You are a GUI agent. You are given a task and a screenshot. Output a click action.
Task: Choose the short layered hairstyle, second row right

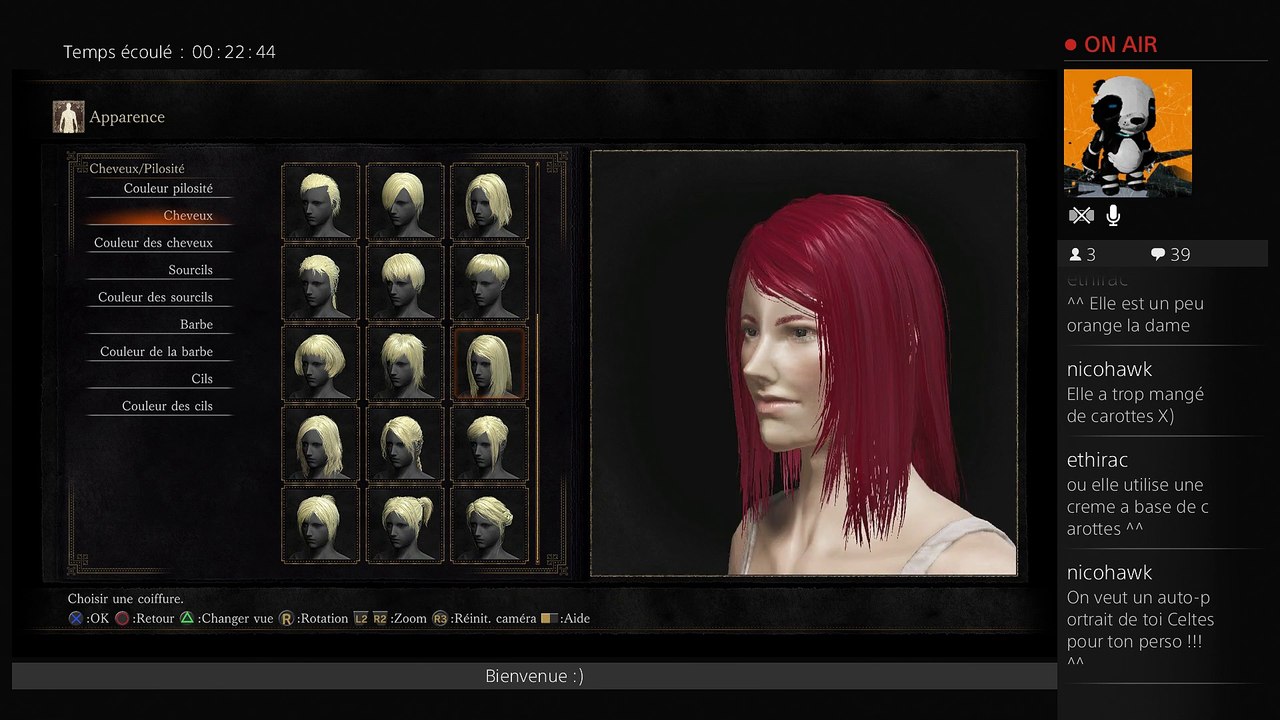click(490, 282)
